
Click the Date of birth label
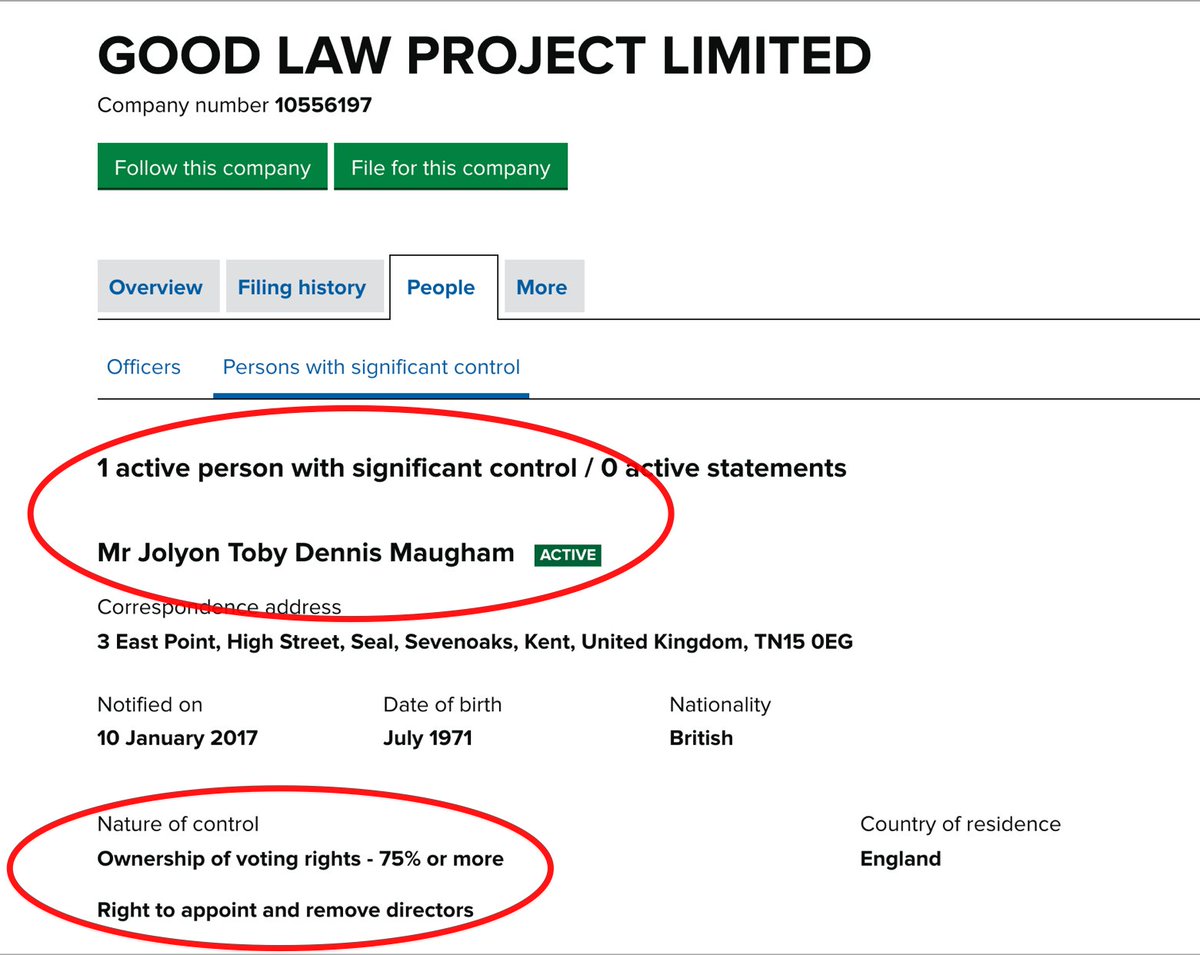[442, 704]
